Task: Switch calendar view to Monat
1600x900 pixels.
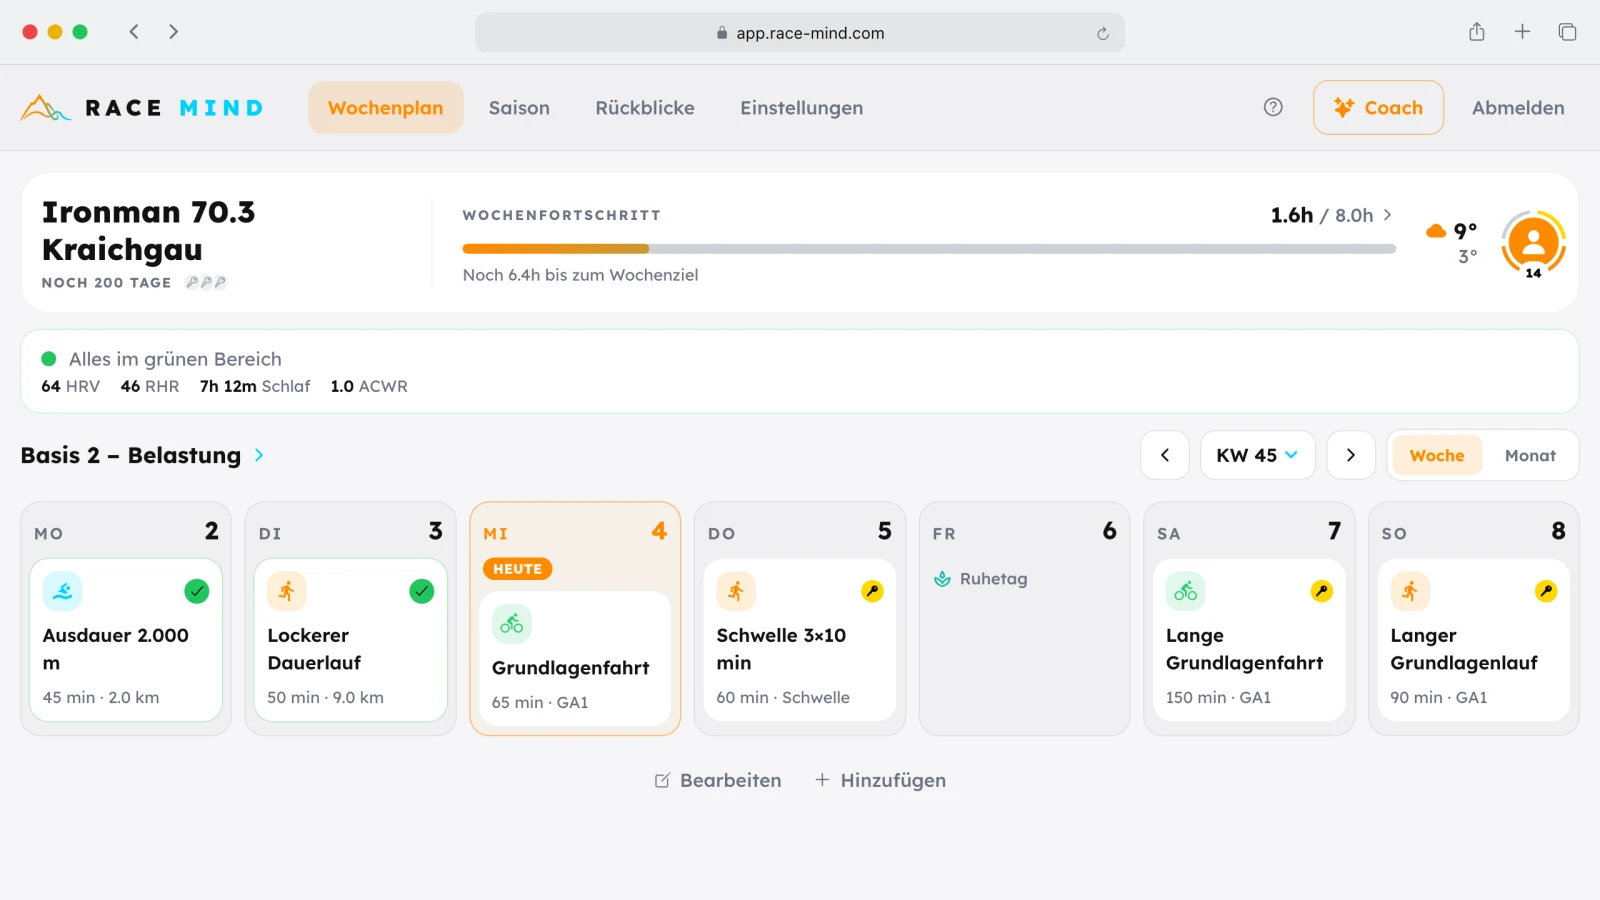Action: coord(1530,455)
